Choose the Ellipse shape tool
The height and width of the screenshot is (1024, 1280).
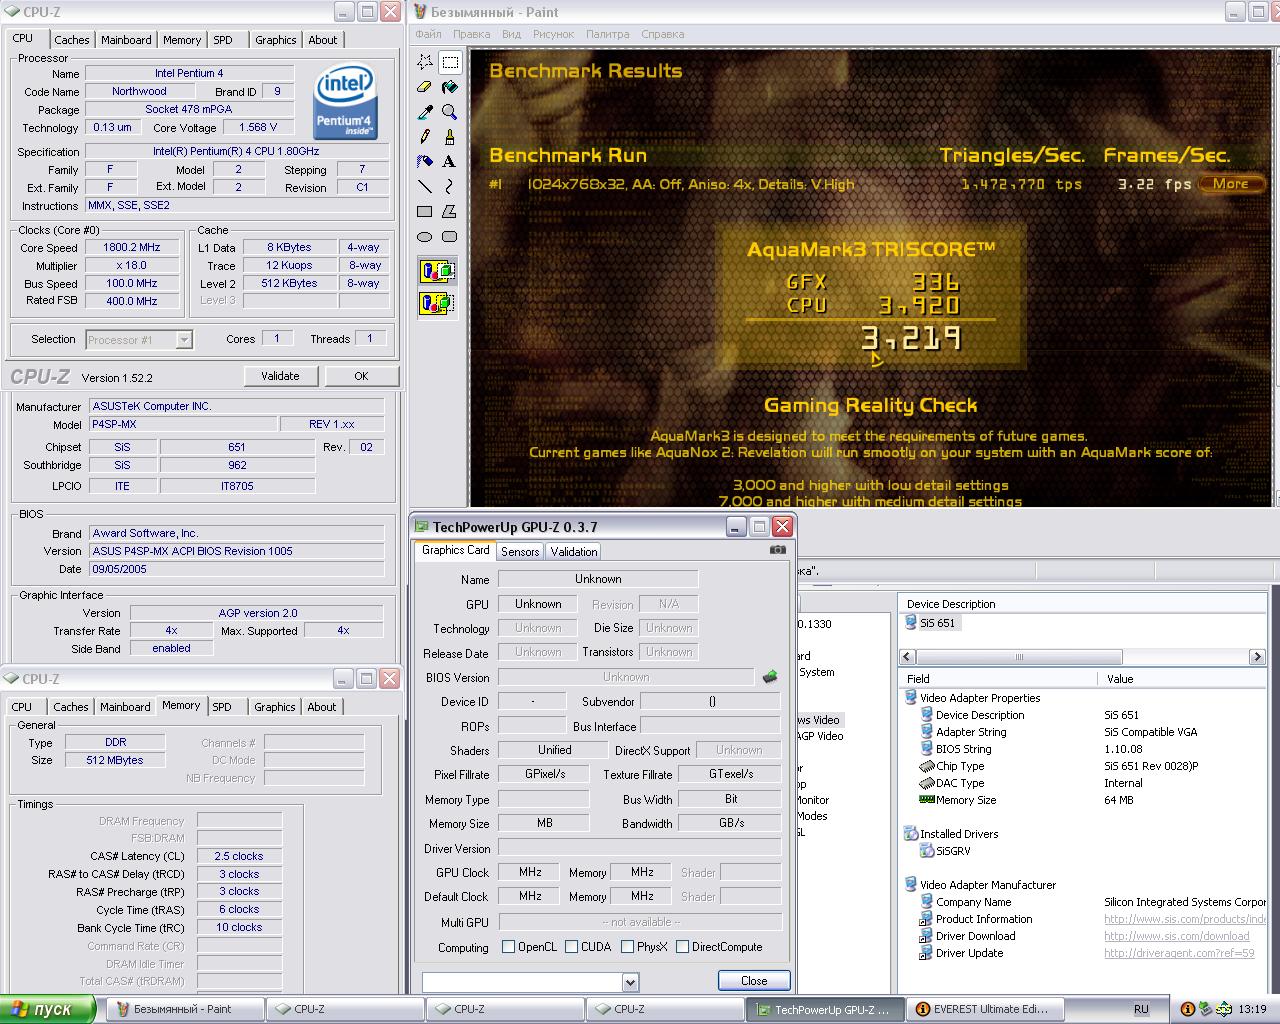(425, 237)
